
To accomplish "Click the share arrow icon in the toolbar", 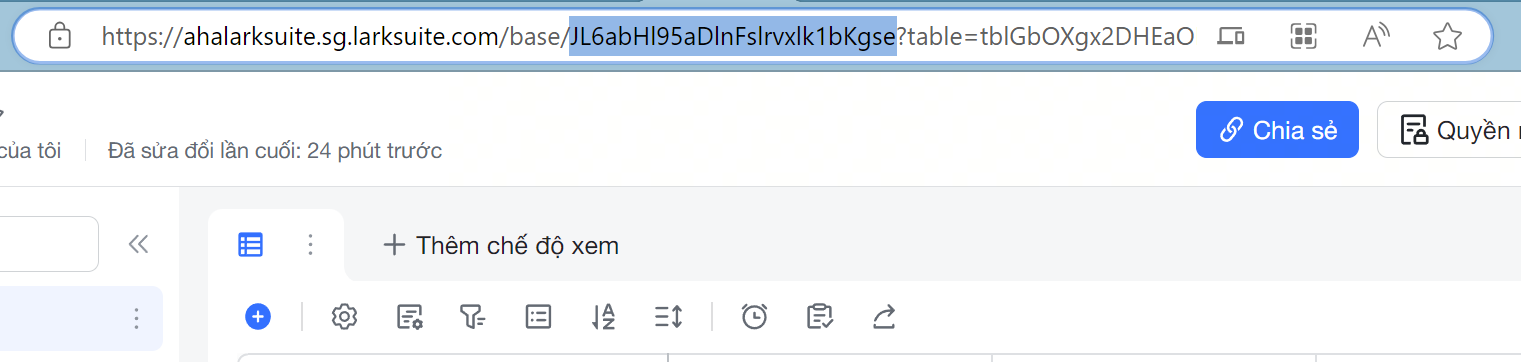I will tap(884, 317).
